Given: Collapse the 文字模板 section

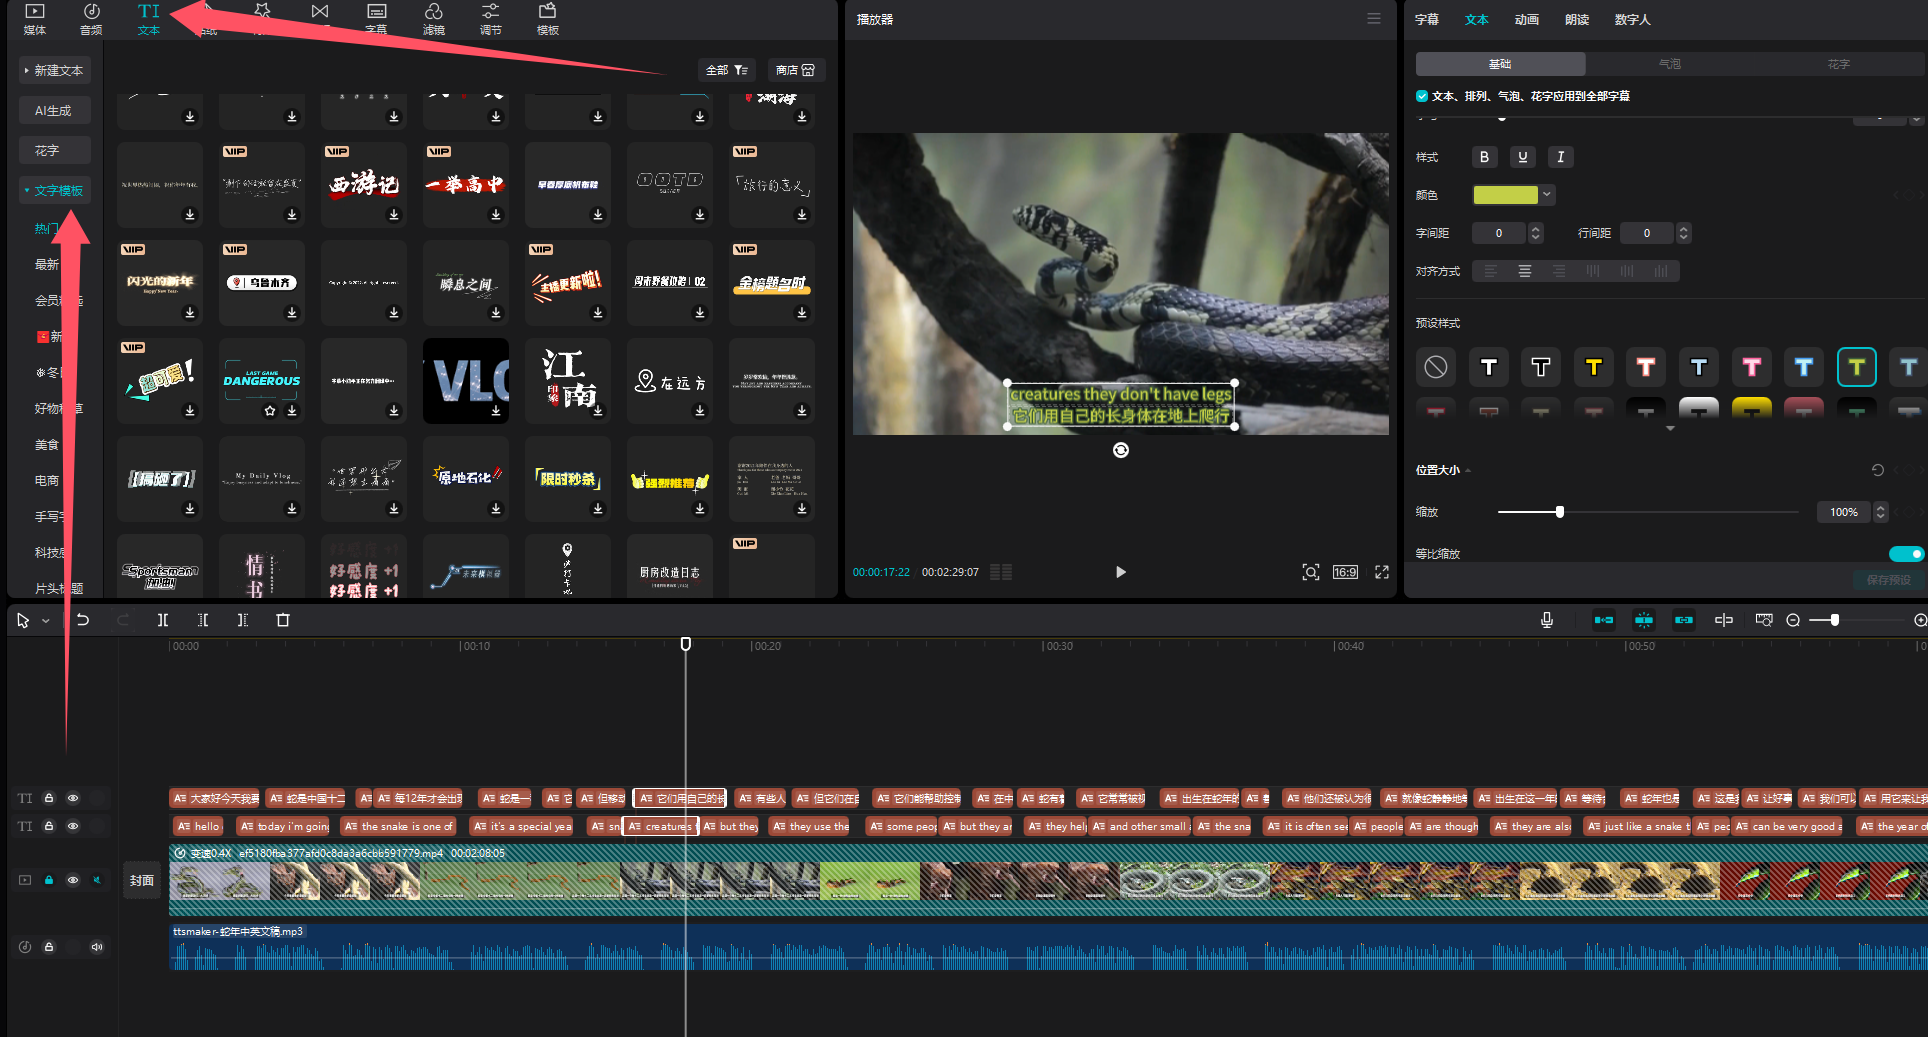Looking at the screenshot, I should [x=55, y=190].
